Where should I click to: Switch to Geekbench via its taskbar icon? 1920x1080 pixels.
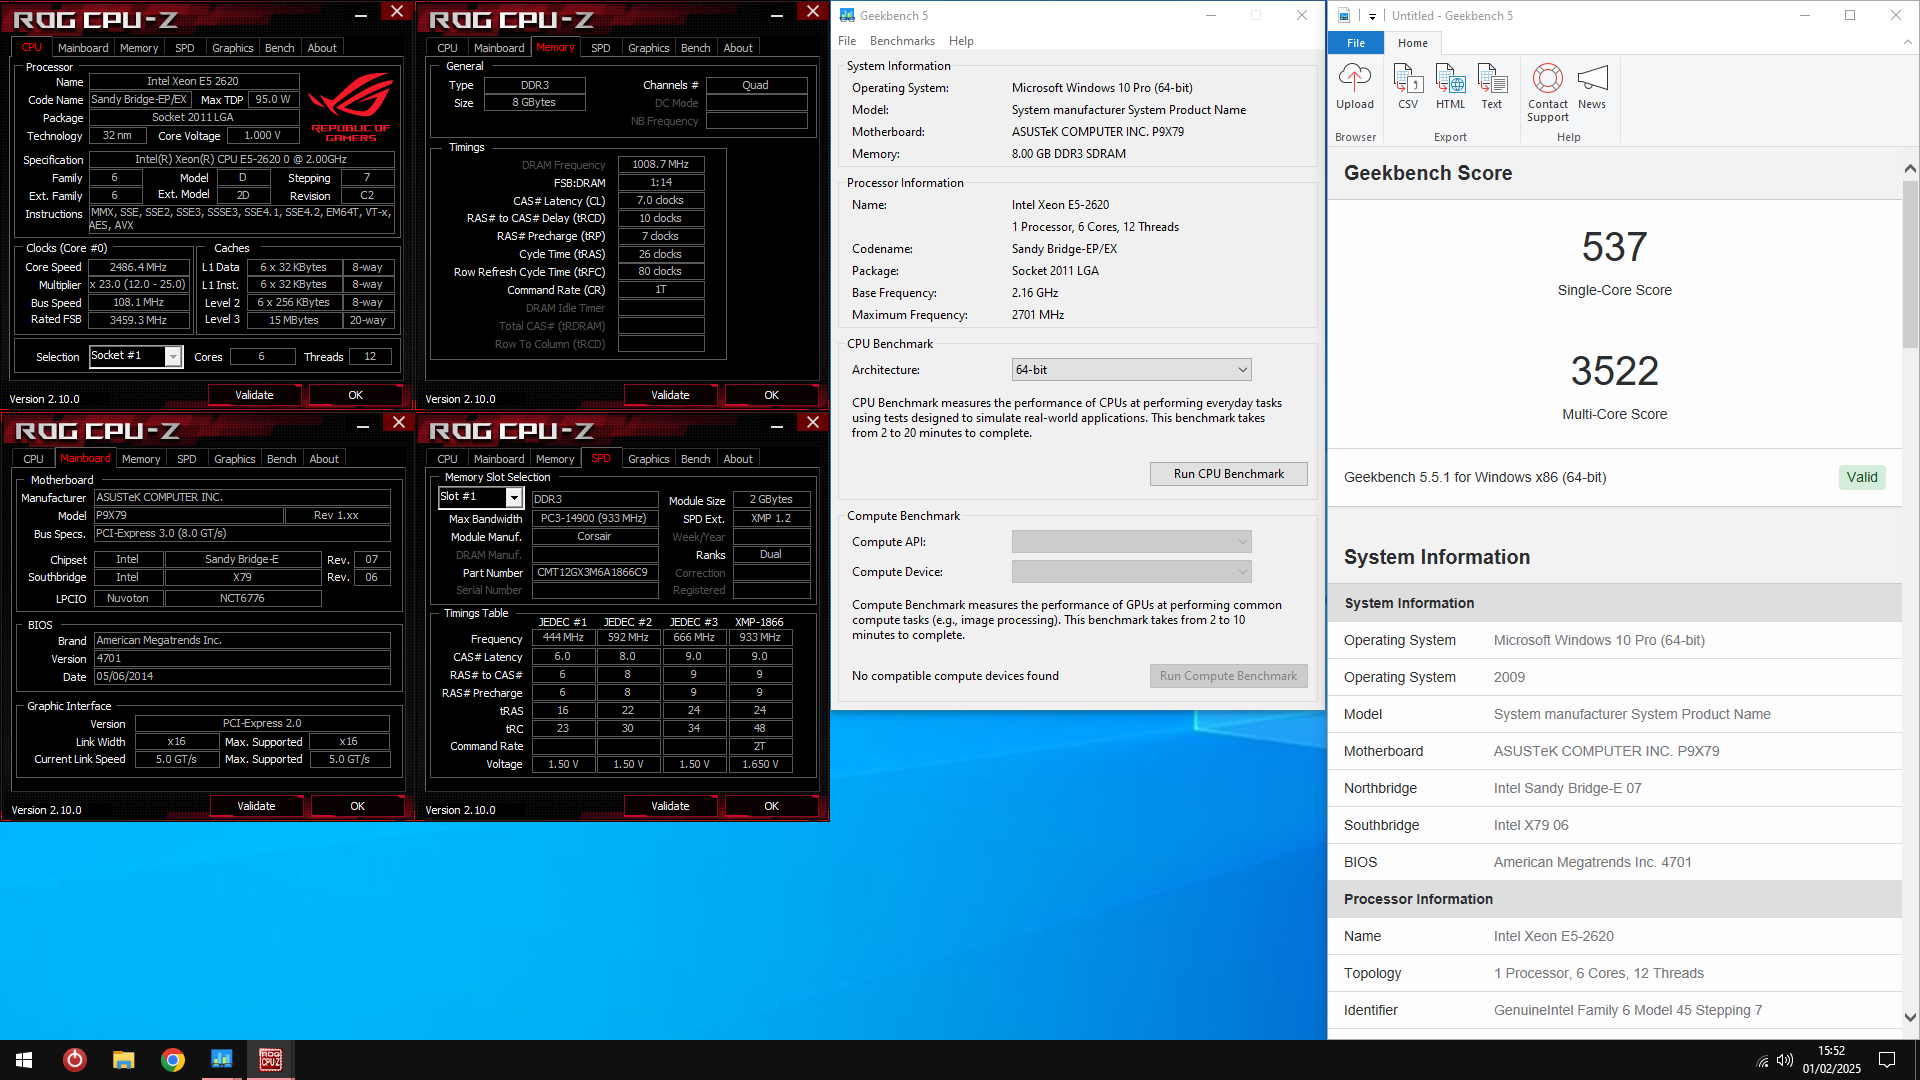[x=222, y=1060]
